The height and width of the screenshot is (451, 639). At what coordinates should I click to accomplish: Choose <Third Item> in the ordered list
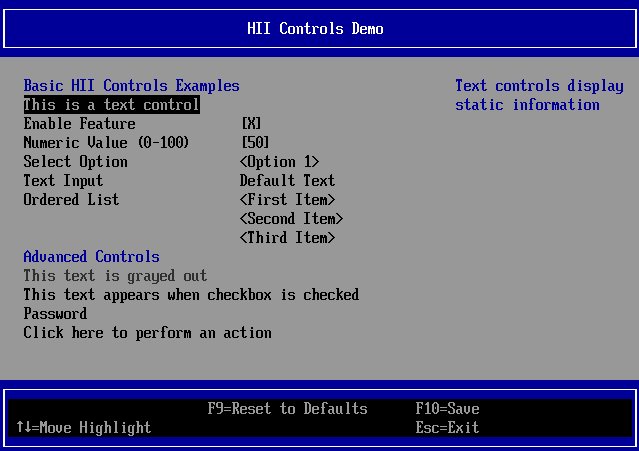click(287, 238)
